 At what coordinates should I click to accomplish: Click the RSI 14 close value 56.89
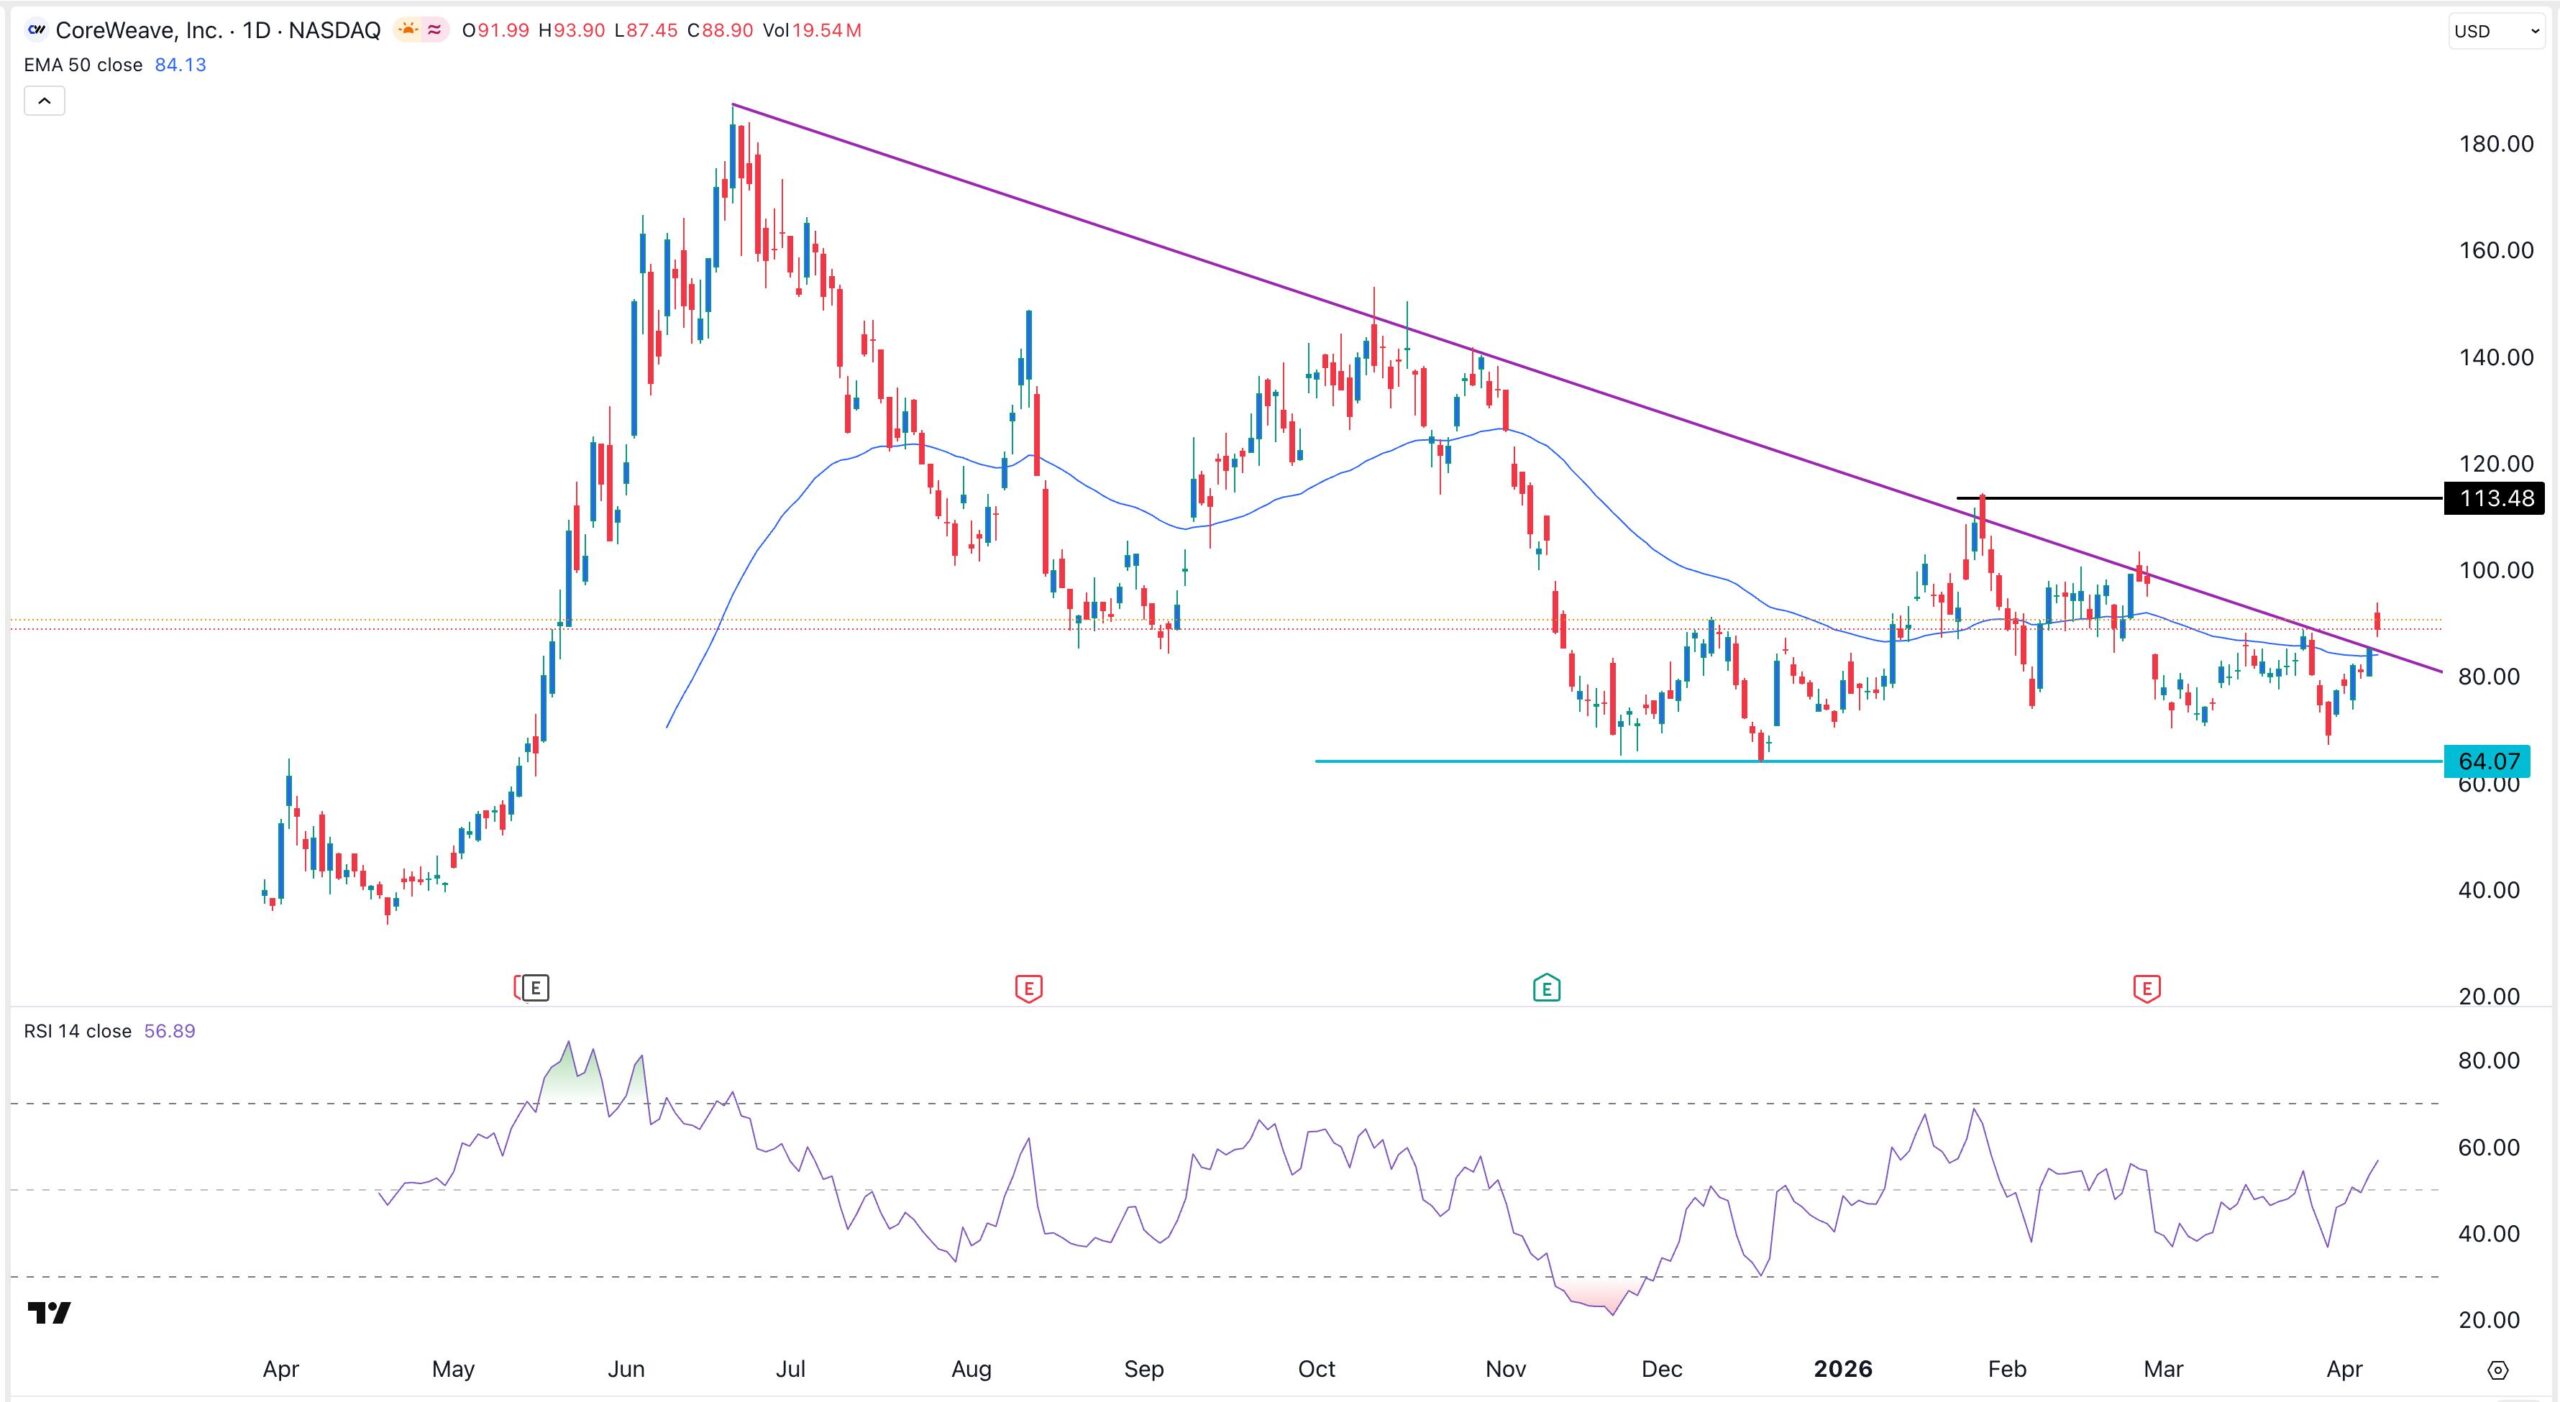coord(171,1030)
